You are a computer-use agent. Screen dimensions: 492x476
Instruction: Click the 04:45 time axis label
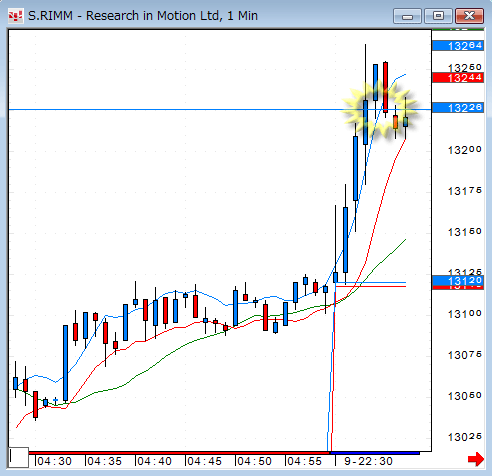click(204, 461)
